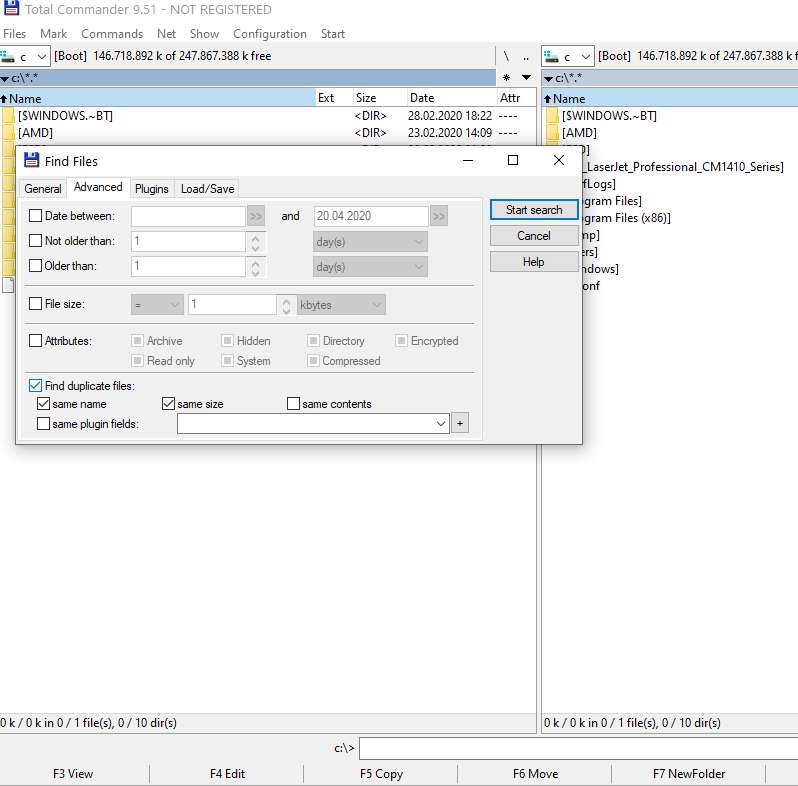This screenshot has height=786, width=798.
Task: Click the [AMD] folder icon in right panel
Action: tap(552, 133)
